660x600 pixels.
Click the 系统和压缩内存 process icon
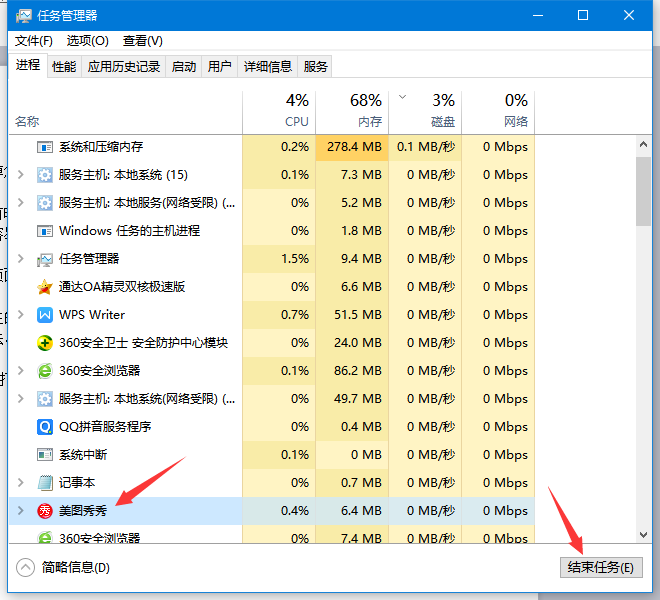pos(45,147)
